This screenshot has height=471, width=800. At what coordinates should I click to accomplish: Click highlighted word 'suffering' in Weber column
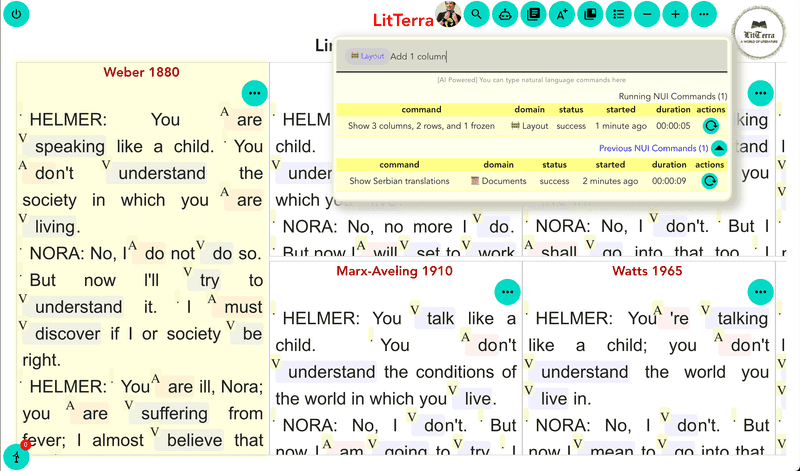pyautogui.click(x=174, y=413)
